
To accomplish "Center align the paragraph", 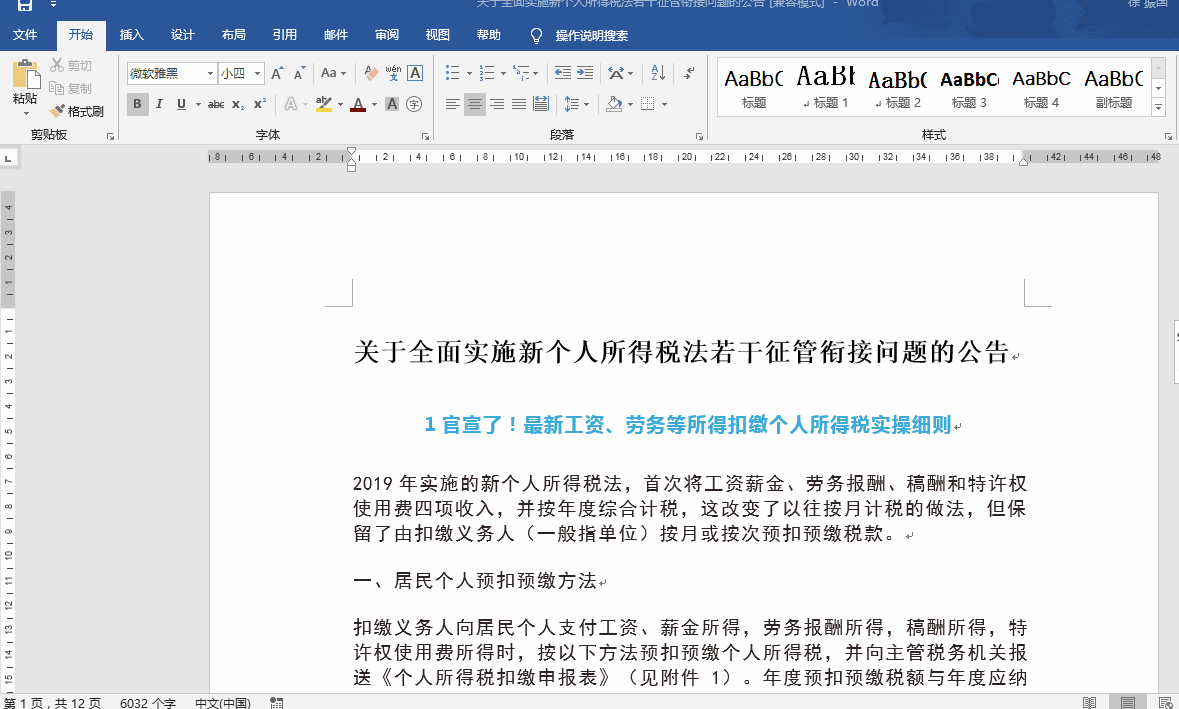I will click(474, 103).
